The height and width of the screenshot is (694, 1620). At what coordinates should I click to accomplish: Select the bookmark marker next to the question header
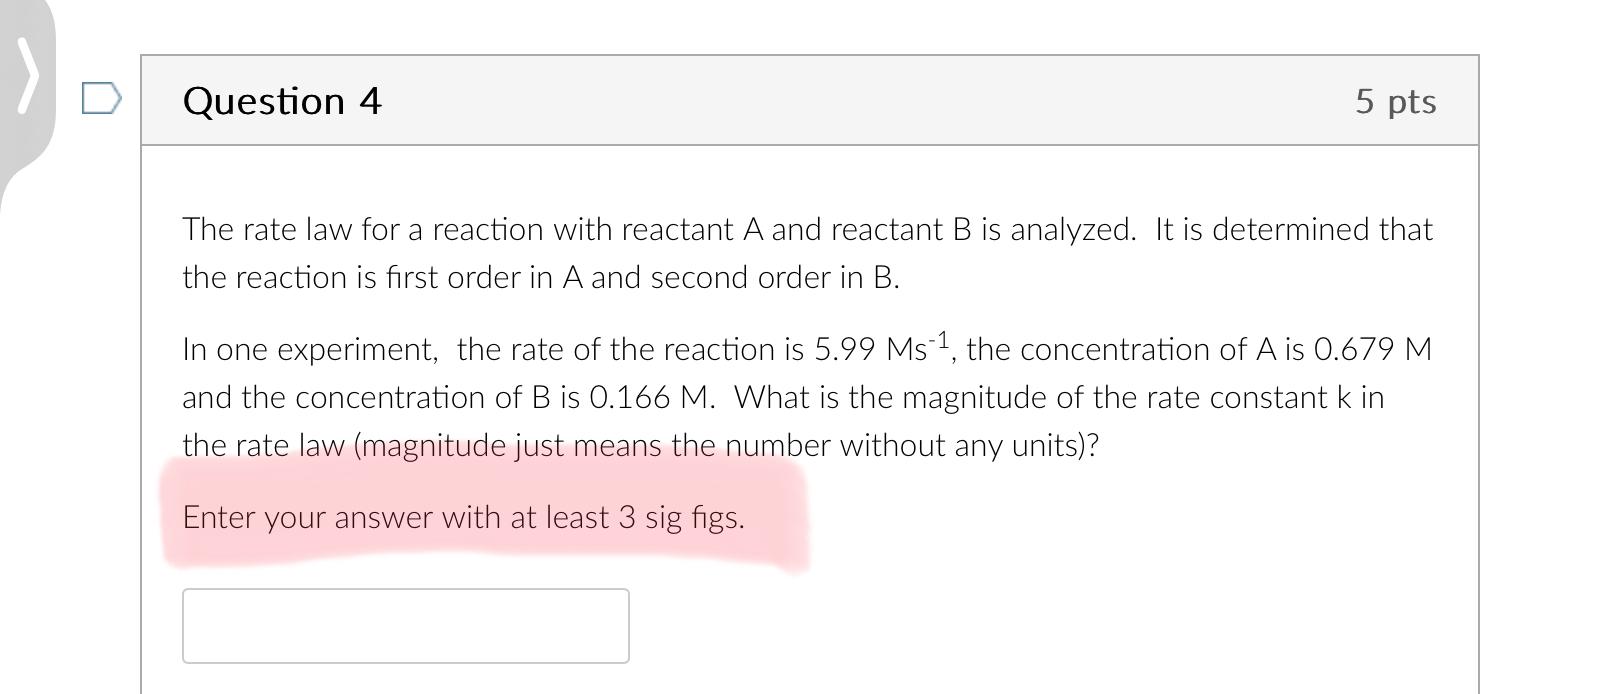100,98
